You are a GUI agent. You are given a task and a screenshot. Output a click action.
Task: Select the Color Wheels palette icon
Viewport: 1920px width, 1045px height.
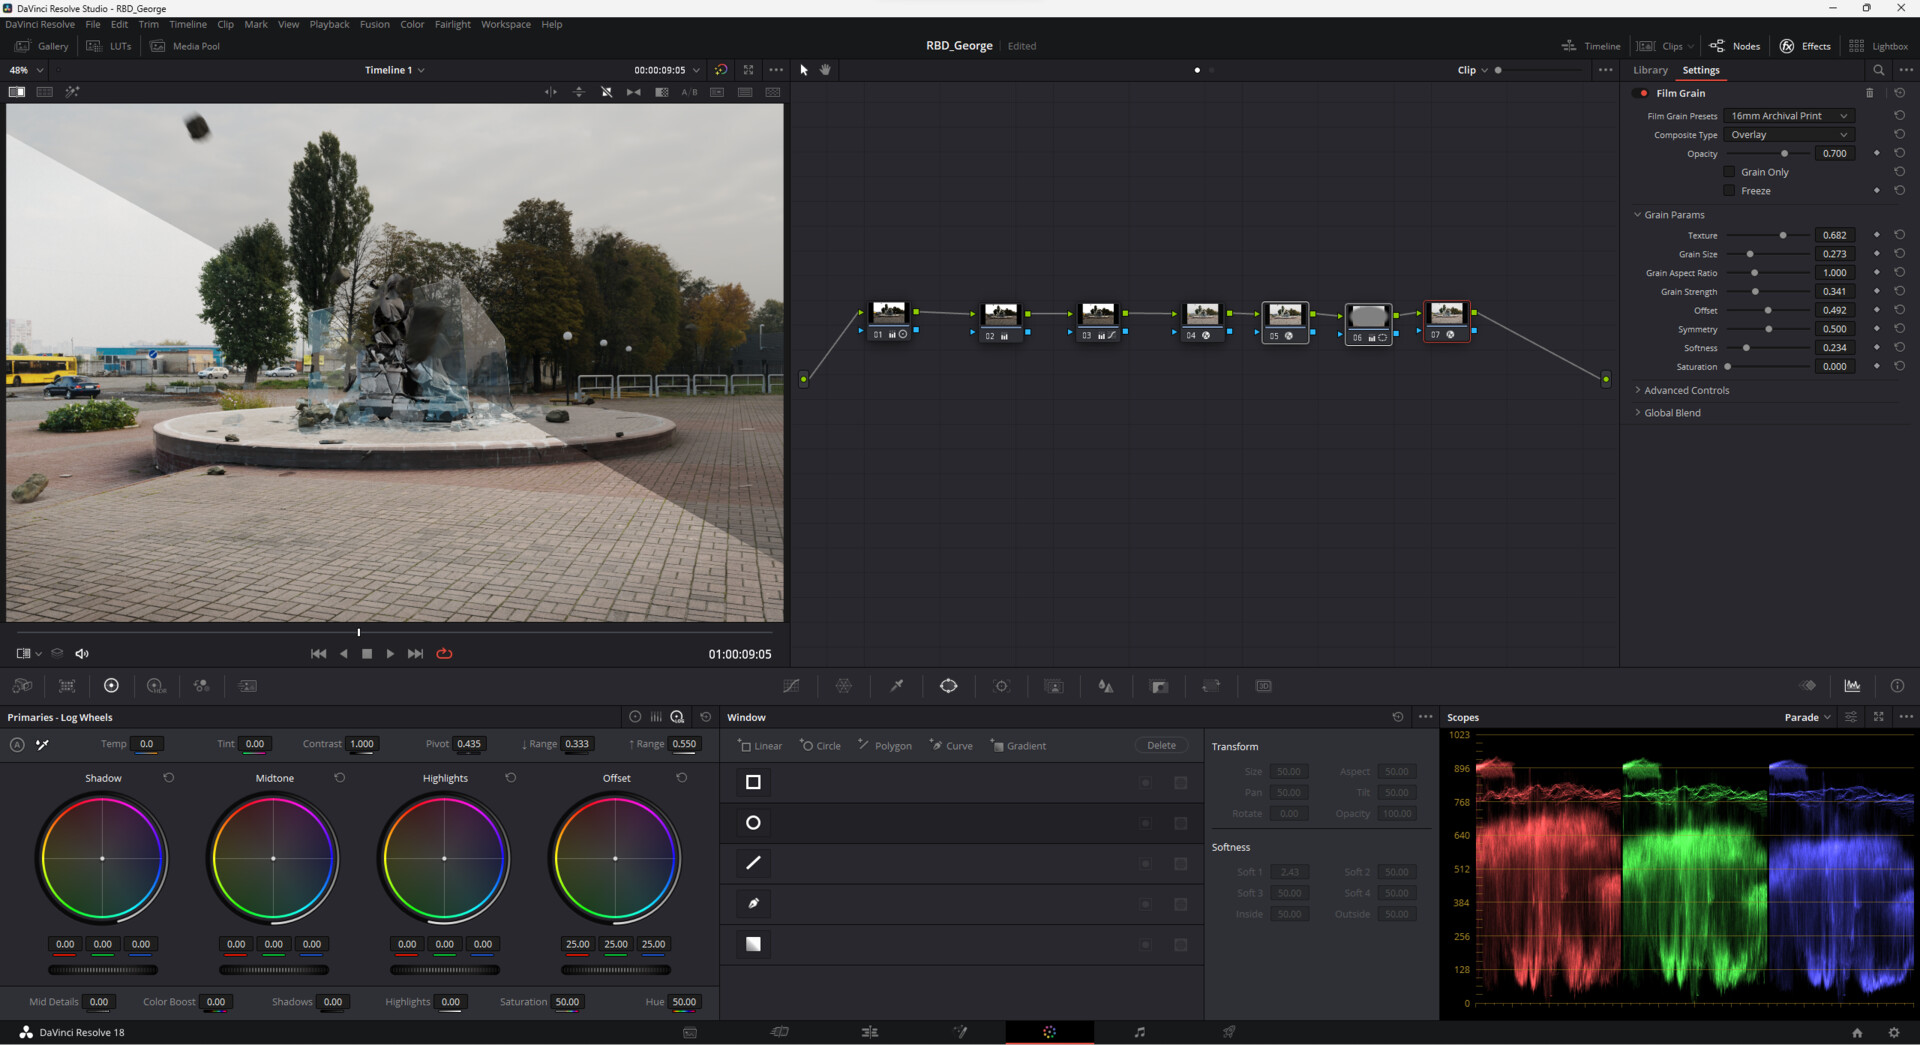[111, 685]
